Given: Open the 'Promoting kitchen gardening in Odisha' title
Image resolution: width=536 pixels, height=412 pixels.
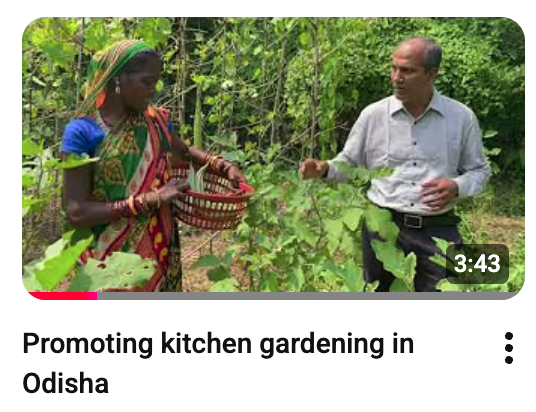Looking at the screenshot, I should [218, 363].
